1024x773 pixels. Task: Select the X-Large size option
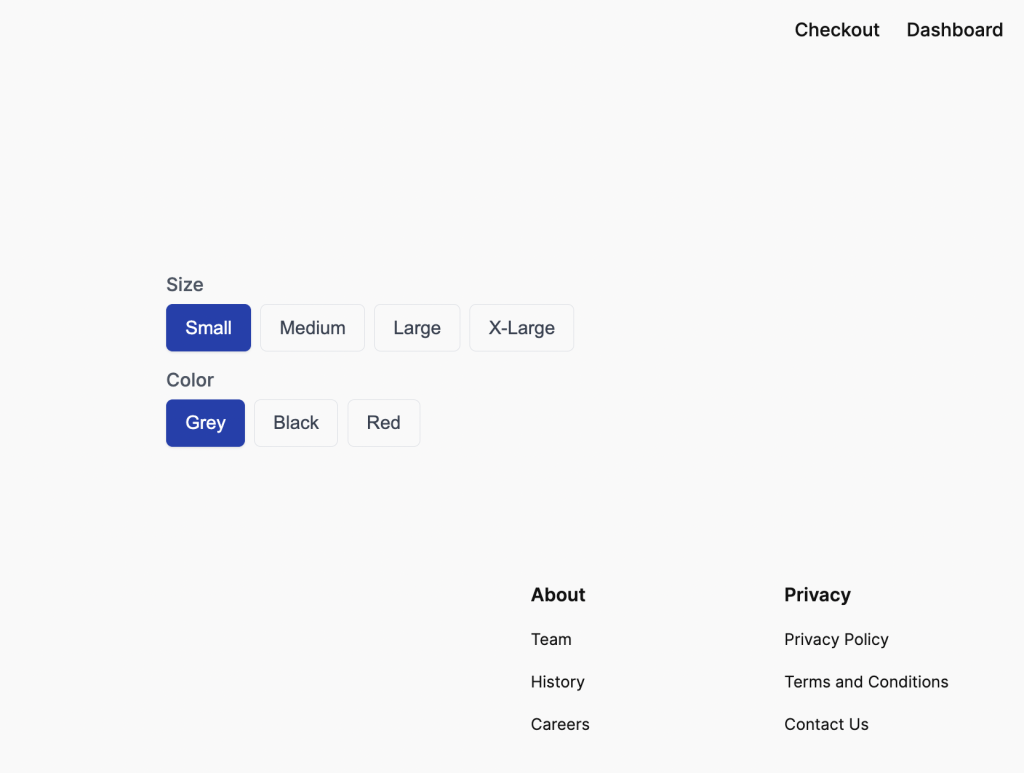tap(521, 328)
